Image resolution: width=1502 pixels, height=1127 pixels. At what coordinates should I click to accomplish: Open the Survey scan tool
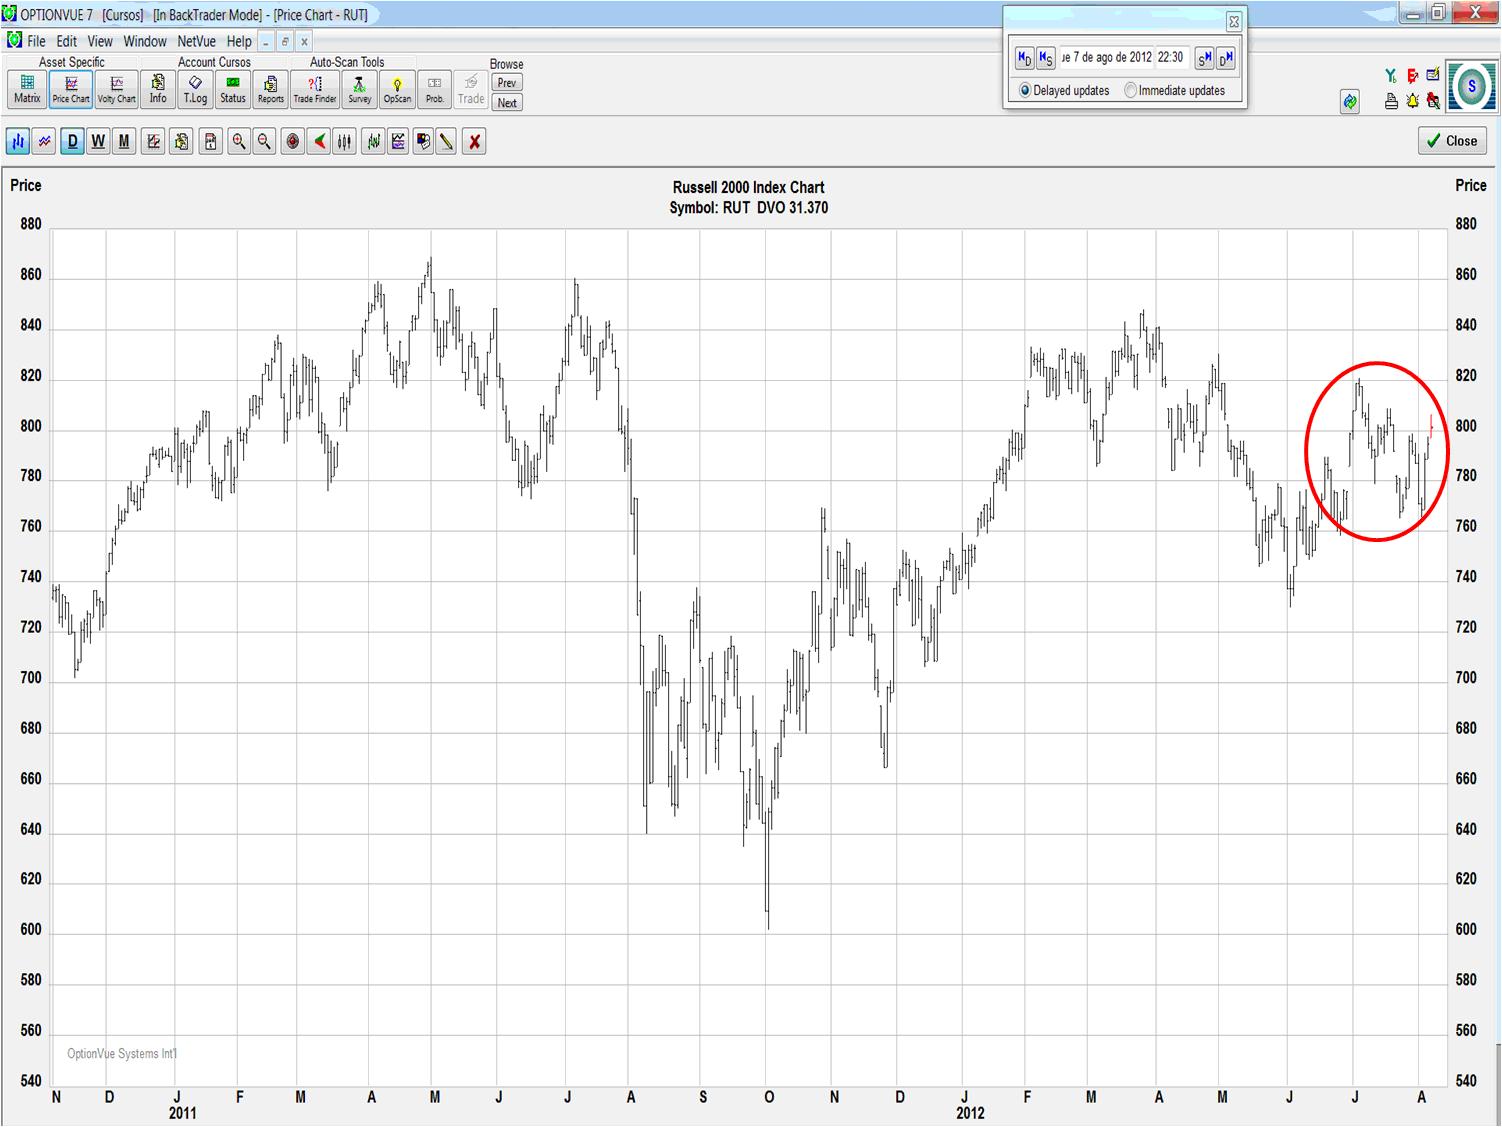pos(360,89)
